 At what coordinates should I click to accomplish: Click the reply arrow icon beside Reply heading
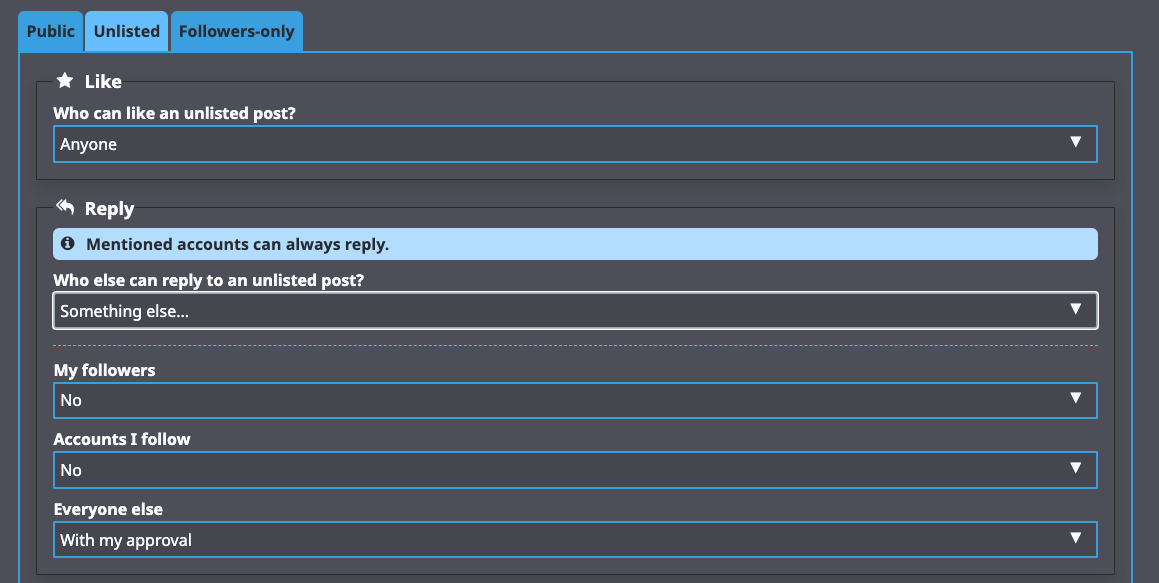click(65, 207)
